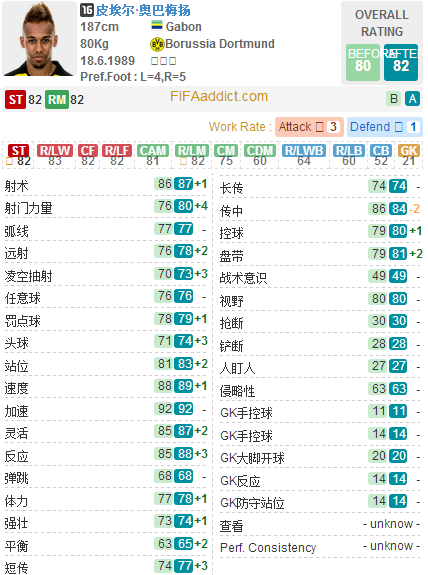
Task: Select the GK position rating badge
Action: pos(409,155)
